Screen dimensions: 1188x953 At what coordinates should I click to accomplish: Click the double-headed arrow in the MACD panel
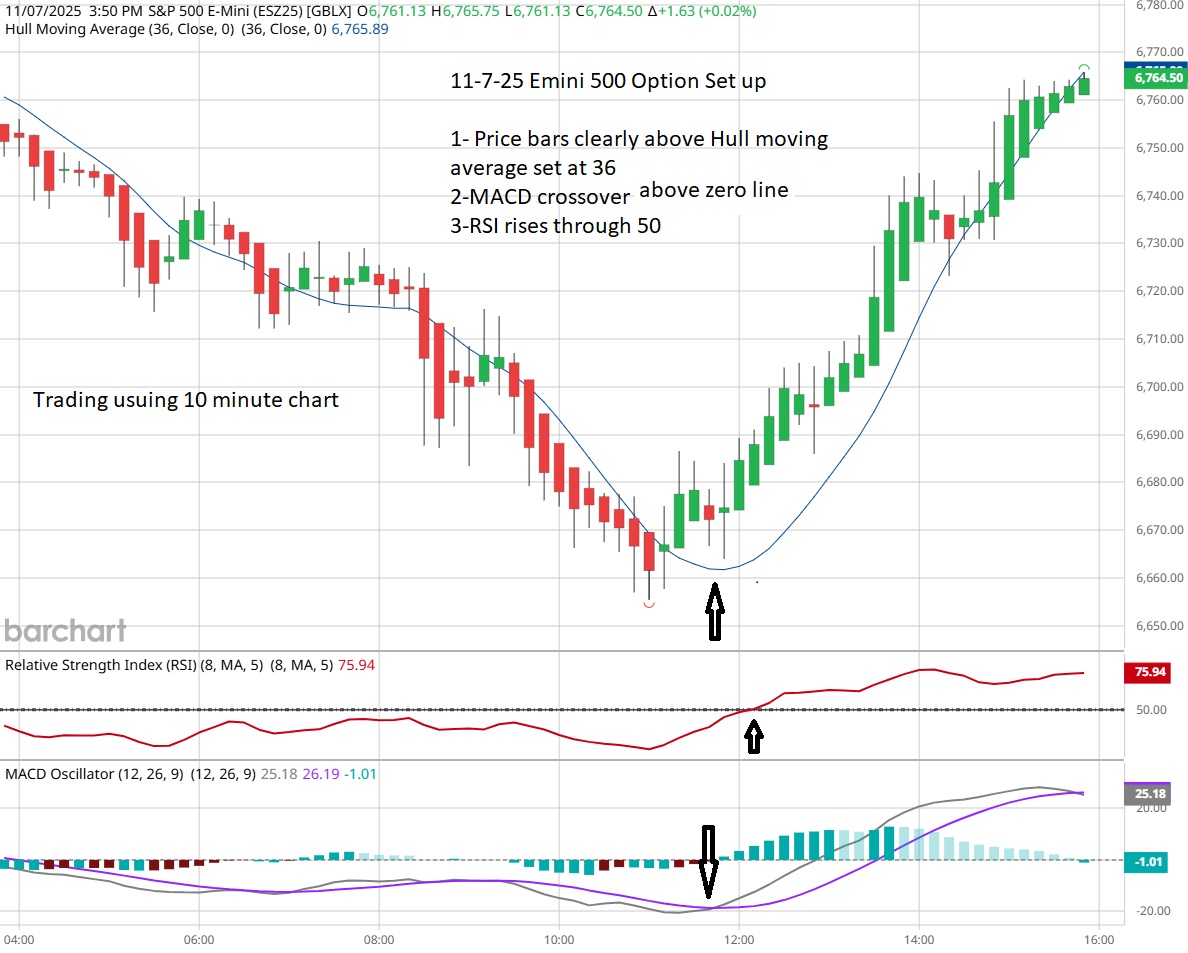(x=708, y=861)
